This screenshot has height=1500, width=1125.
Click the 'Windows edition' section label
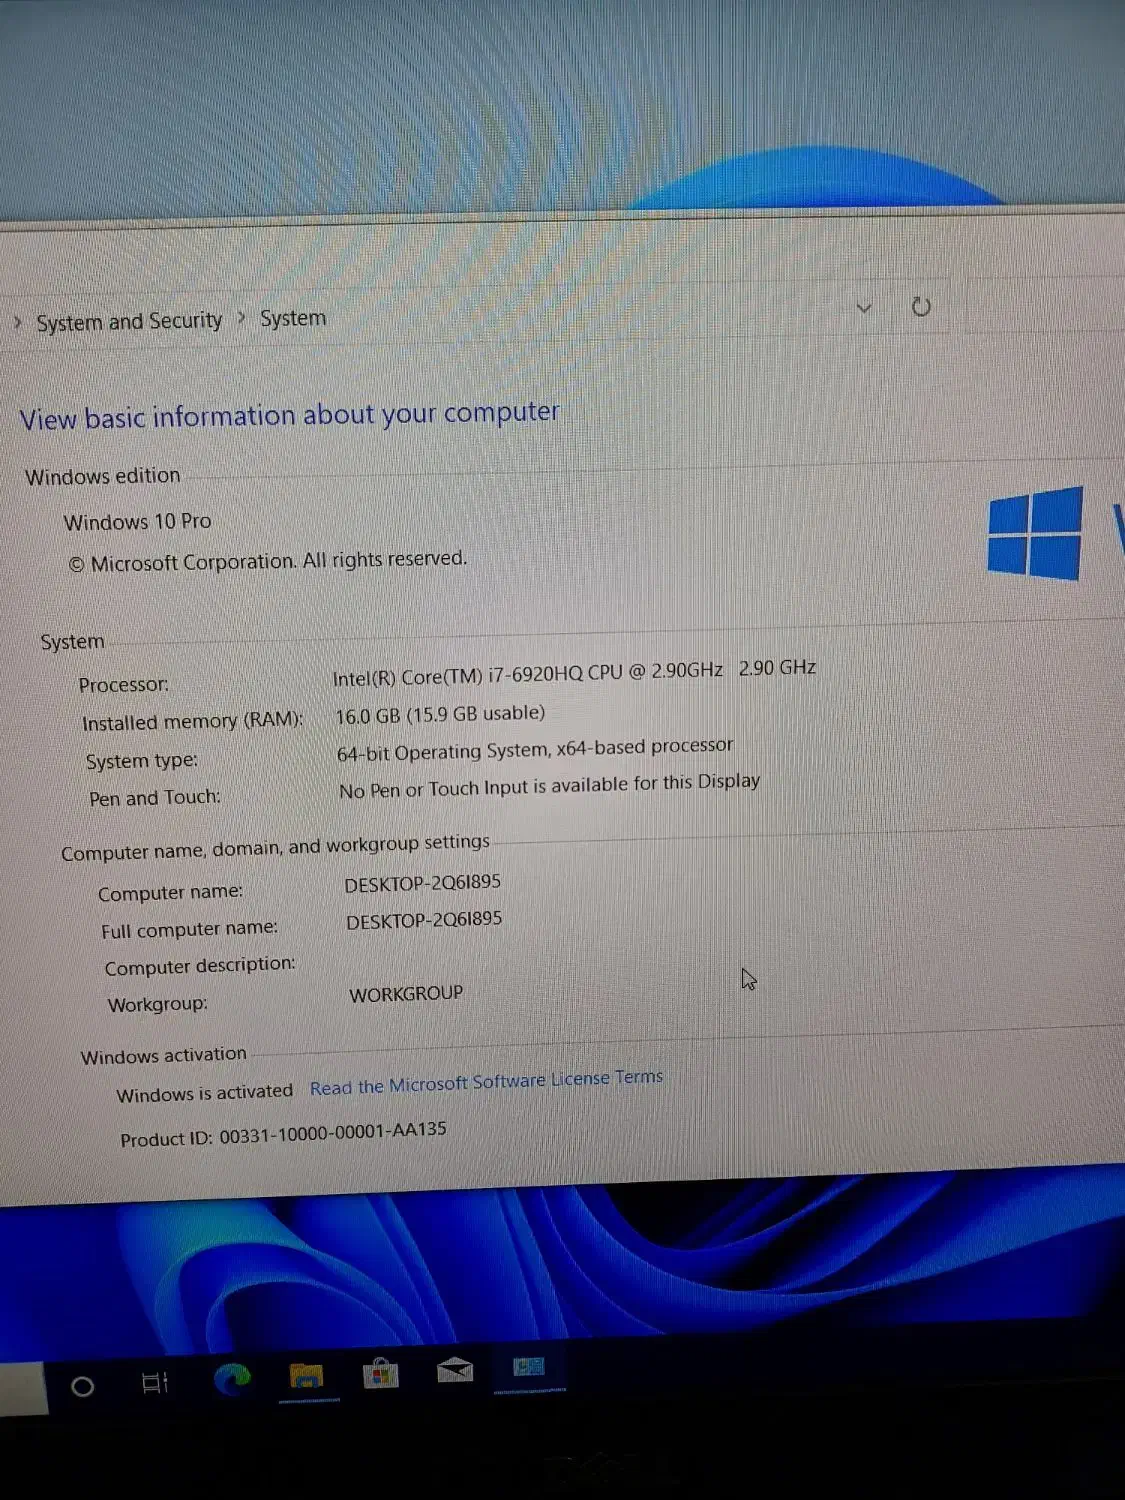[103, 477]
